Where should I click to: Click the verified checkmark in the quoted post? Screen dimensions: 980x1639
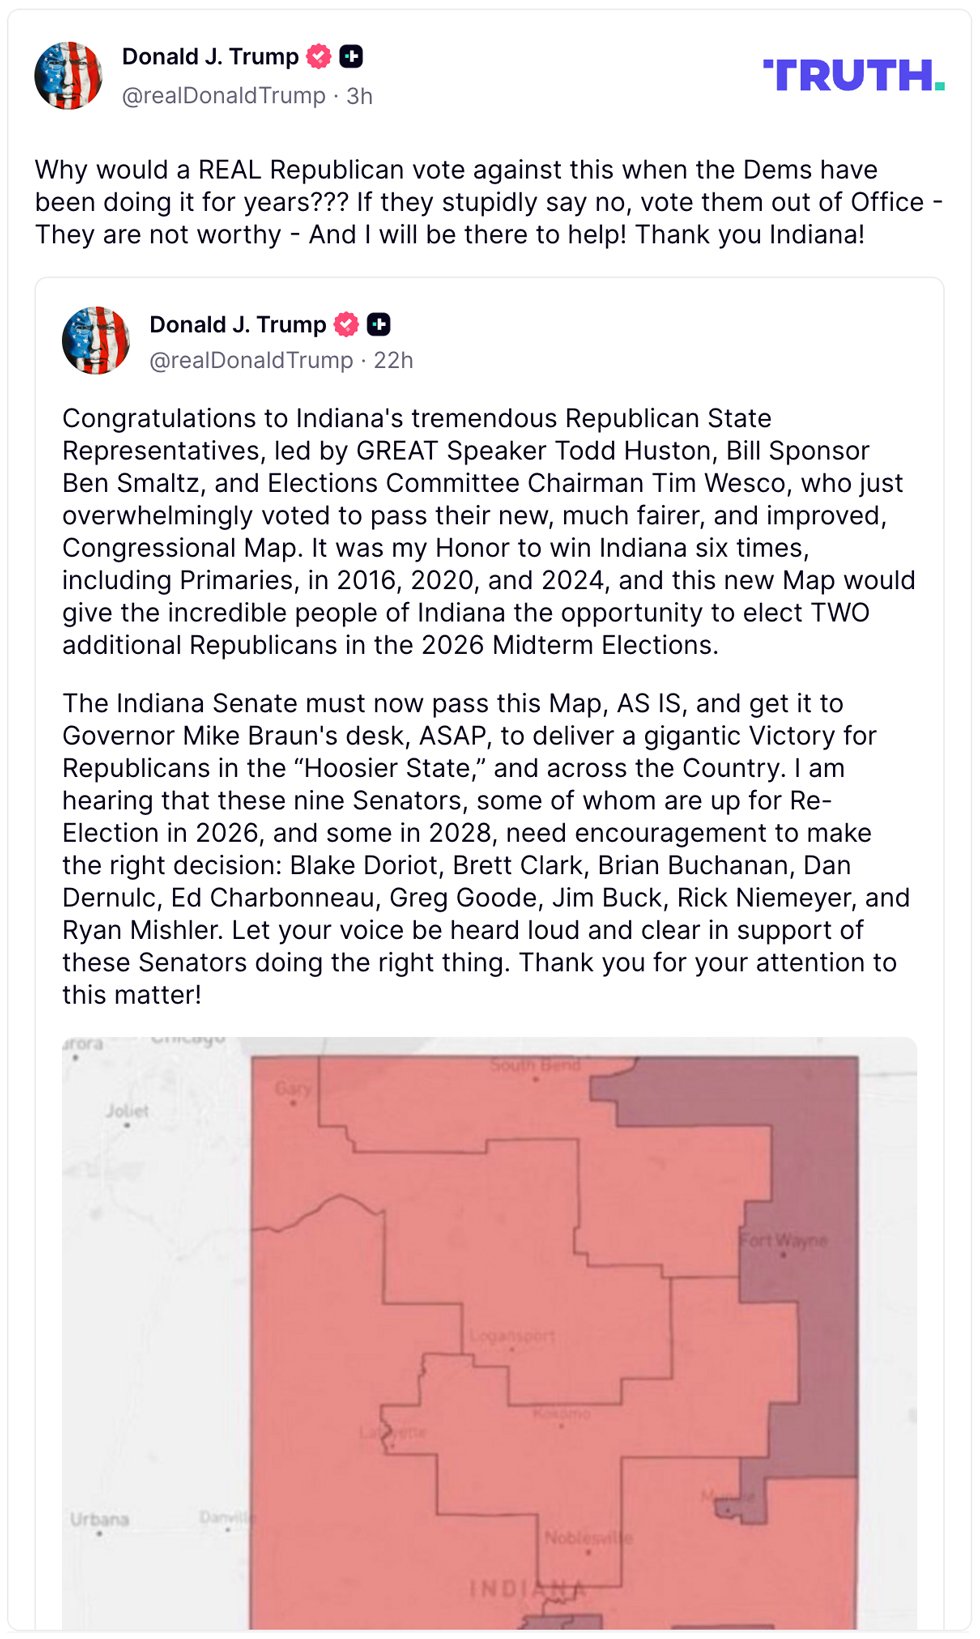click(x=346, y=325)
